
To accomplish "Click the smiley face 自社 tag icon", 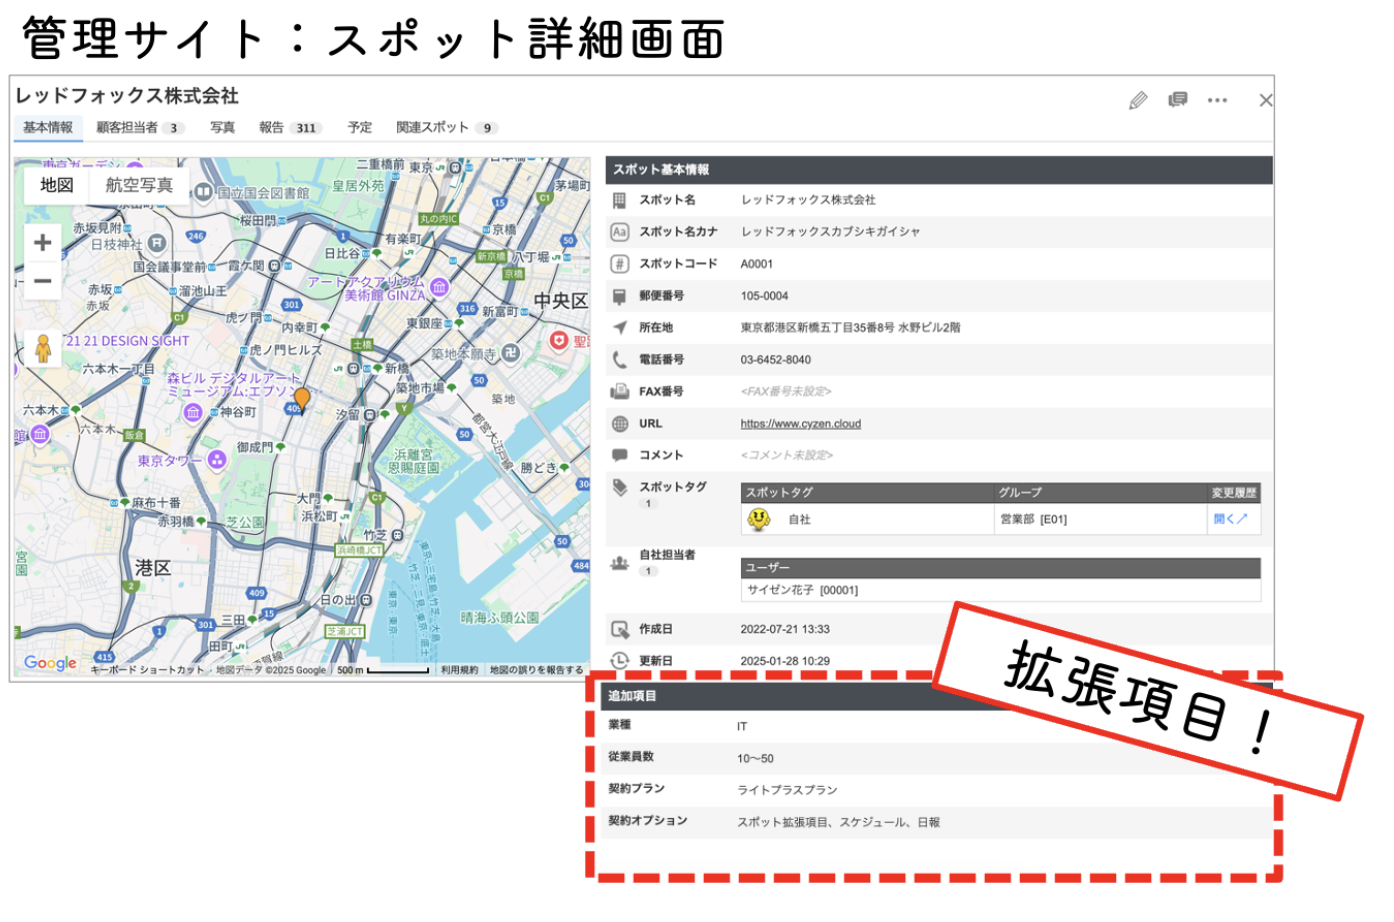I will pos(759,519).
